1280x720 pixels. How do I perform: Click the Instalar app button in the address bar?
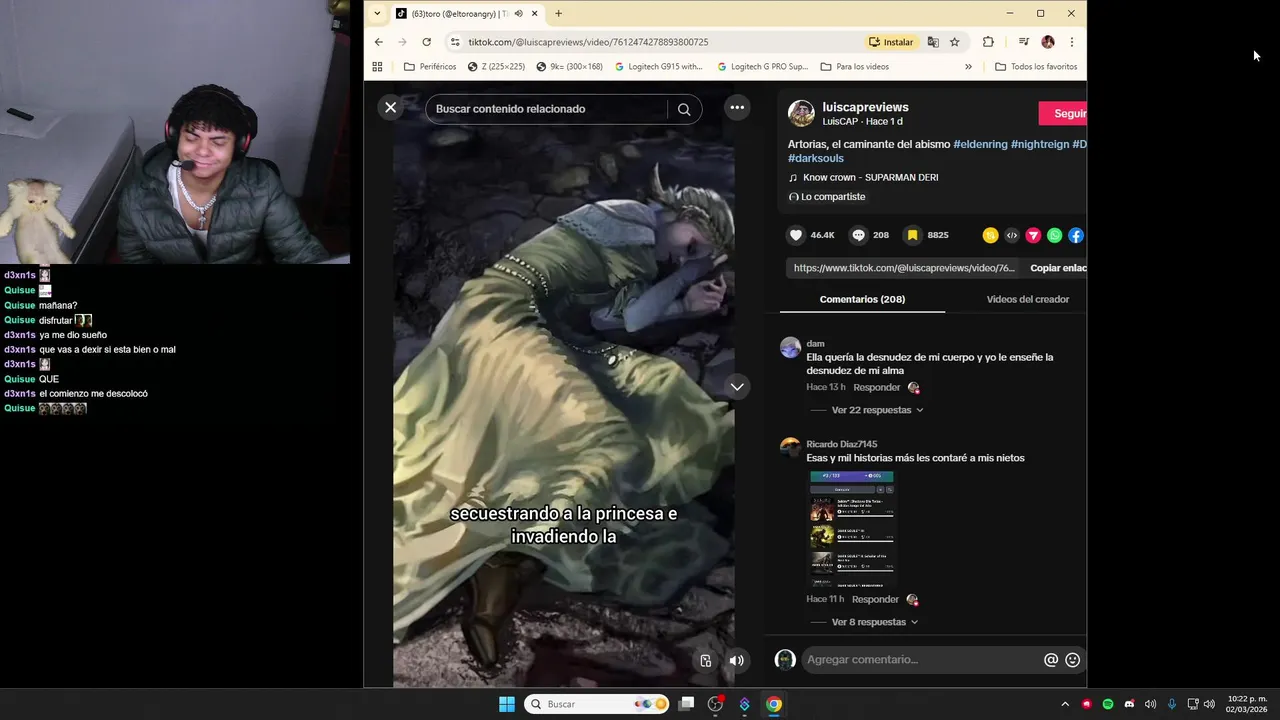point(891,42)
